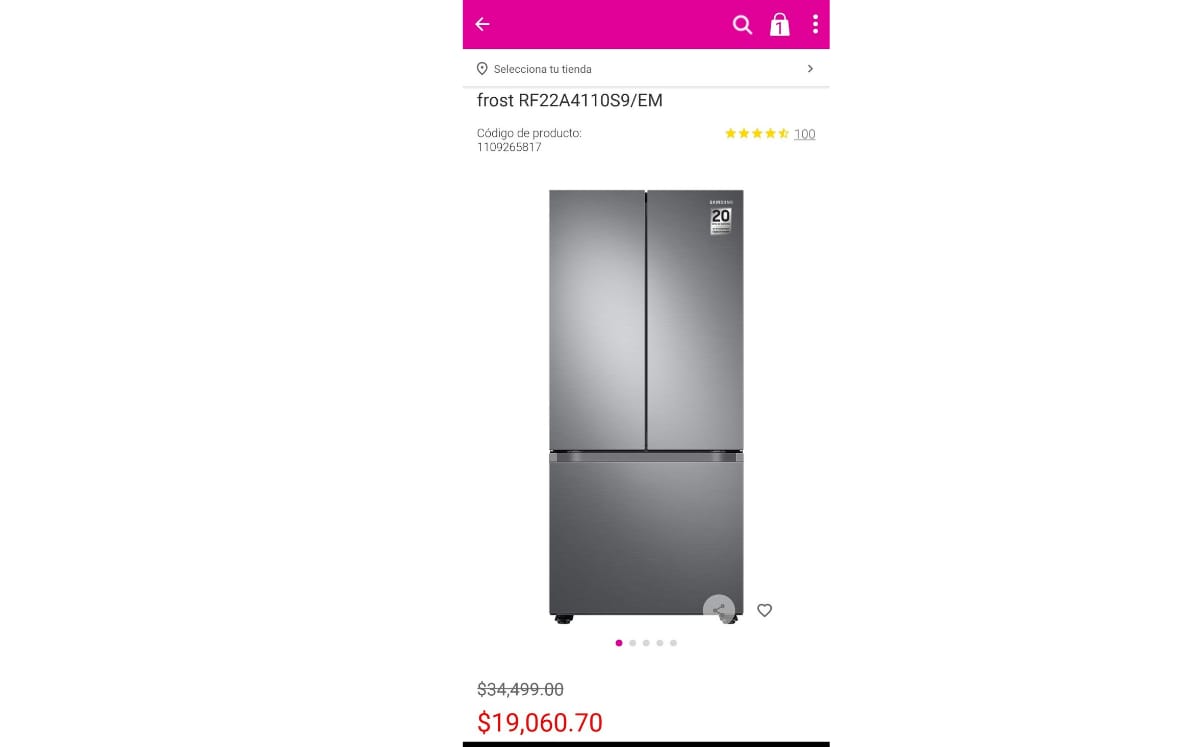Jump to the fourth image carousel dot

[x=660, y=643]
